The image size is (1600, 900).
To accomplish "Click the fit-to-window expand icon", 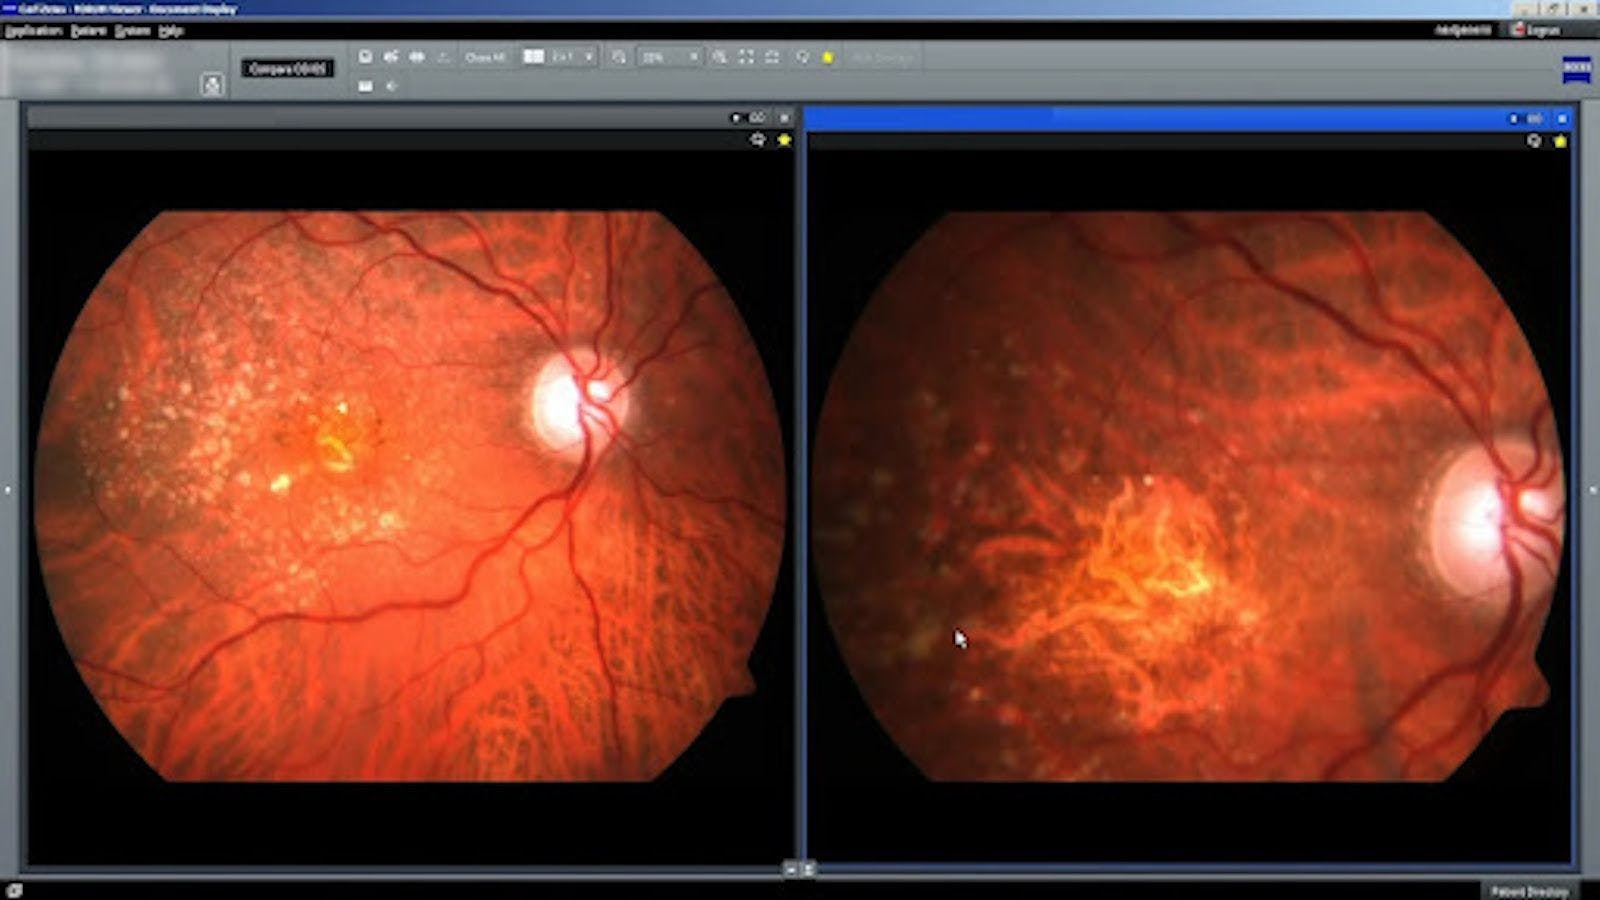I will [x=746, y=57].
